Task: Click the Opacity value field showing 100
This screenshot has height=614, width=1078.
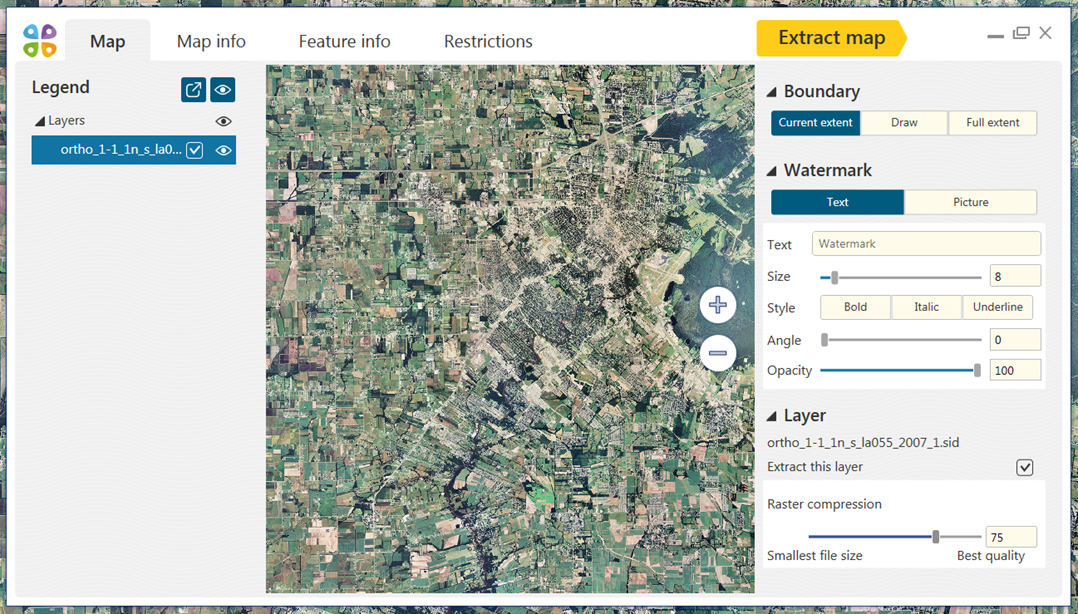Action: pyautogui.click(x=1015, y=370)
